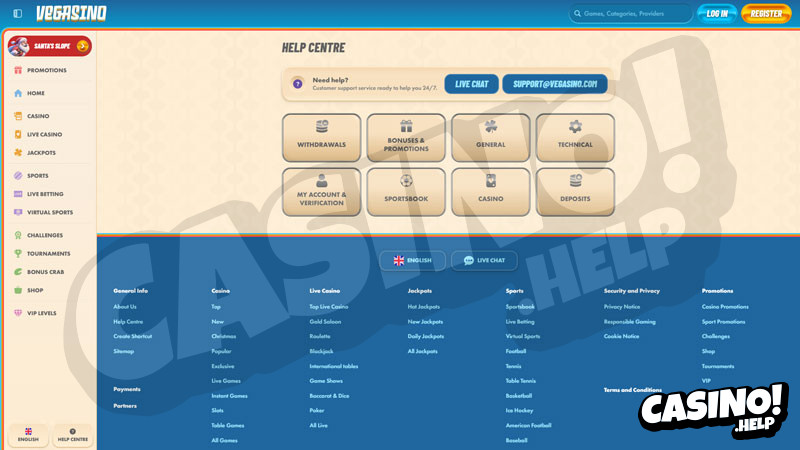Open the Roulette footer link
Image resolution: width=800 pixels, height=450 pixels.
tap(320, 336)
